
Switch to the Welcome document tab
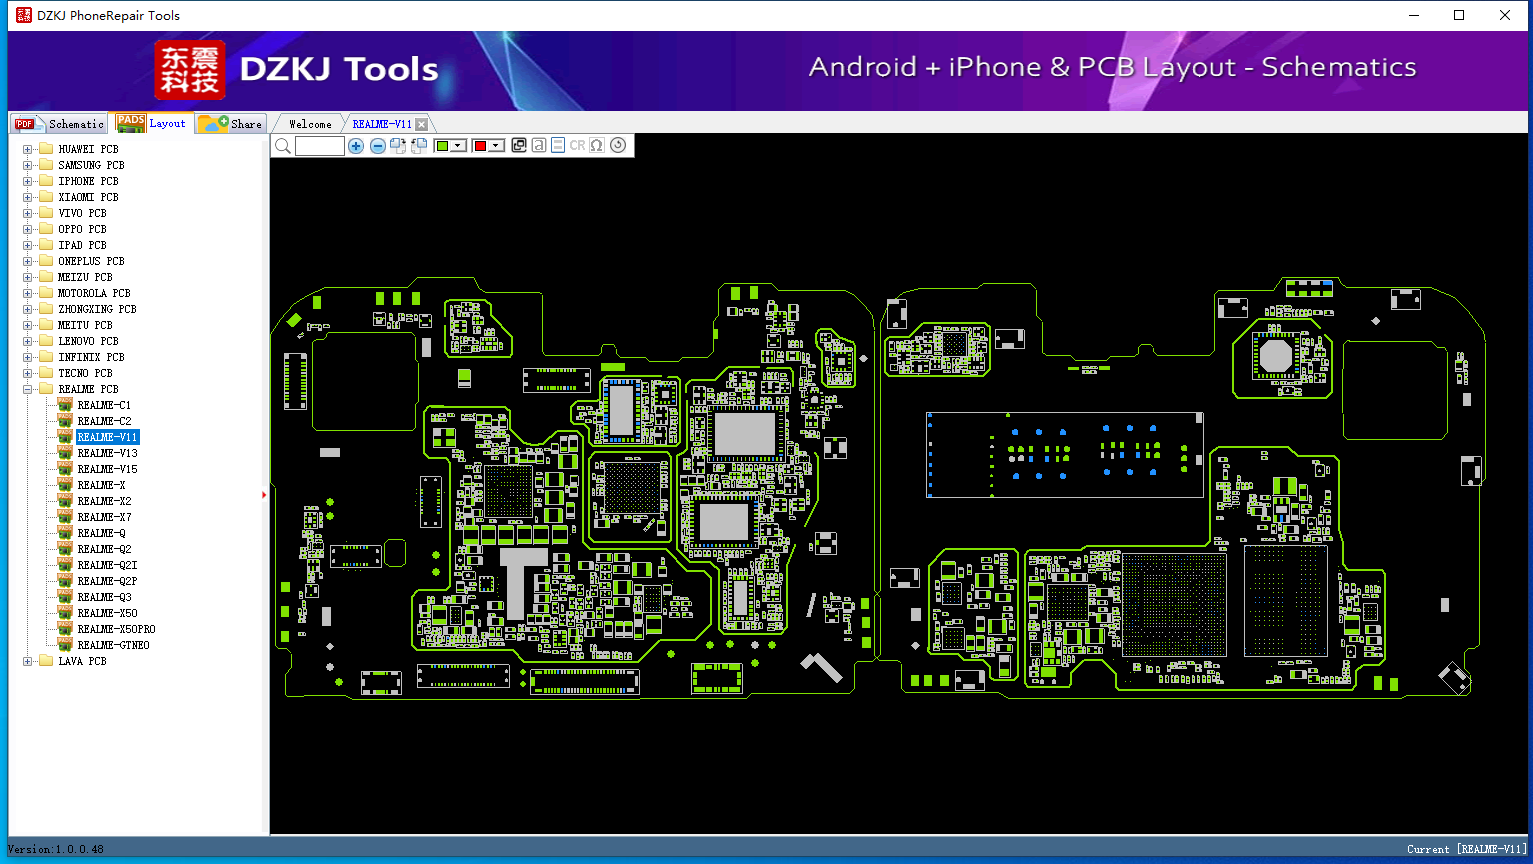[x=310, y=124]
